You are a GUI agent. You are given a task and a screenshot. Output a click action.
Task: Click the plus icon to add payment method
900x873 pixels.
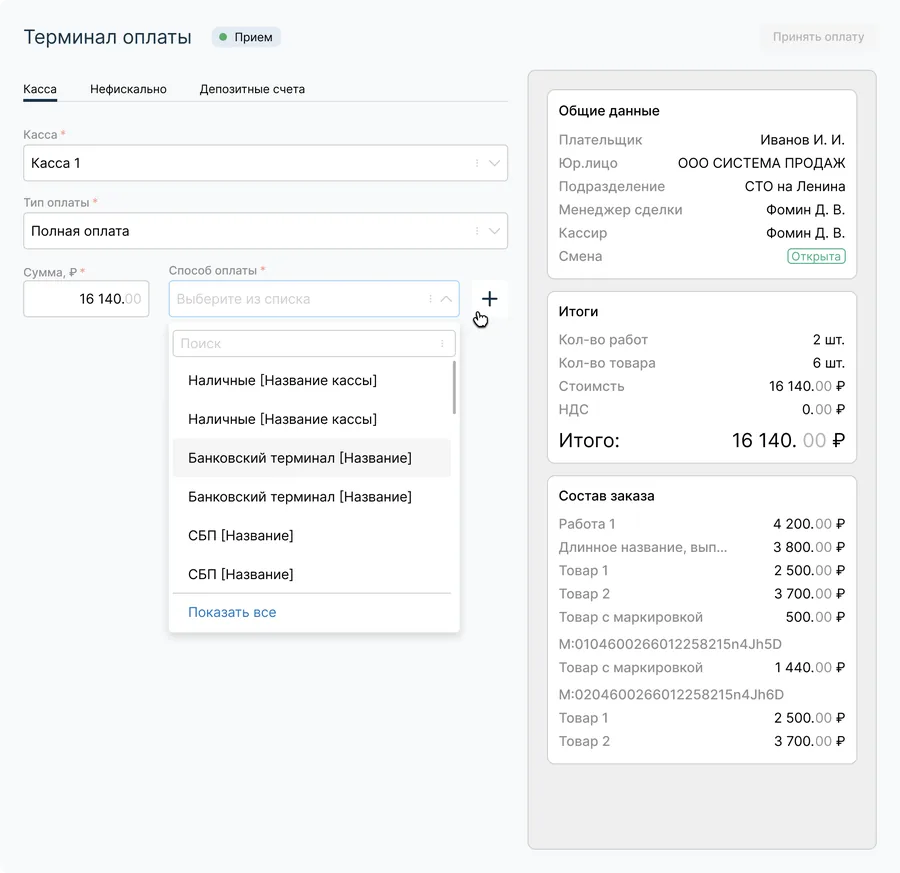click(489, 298)
